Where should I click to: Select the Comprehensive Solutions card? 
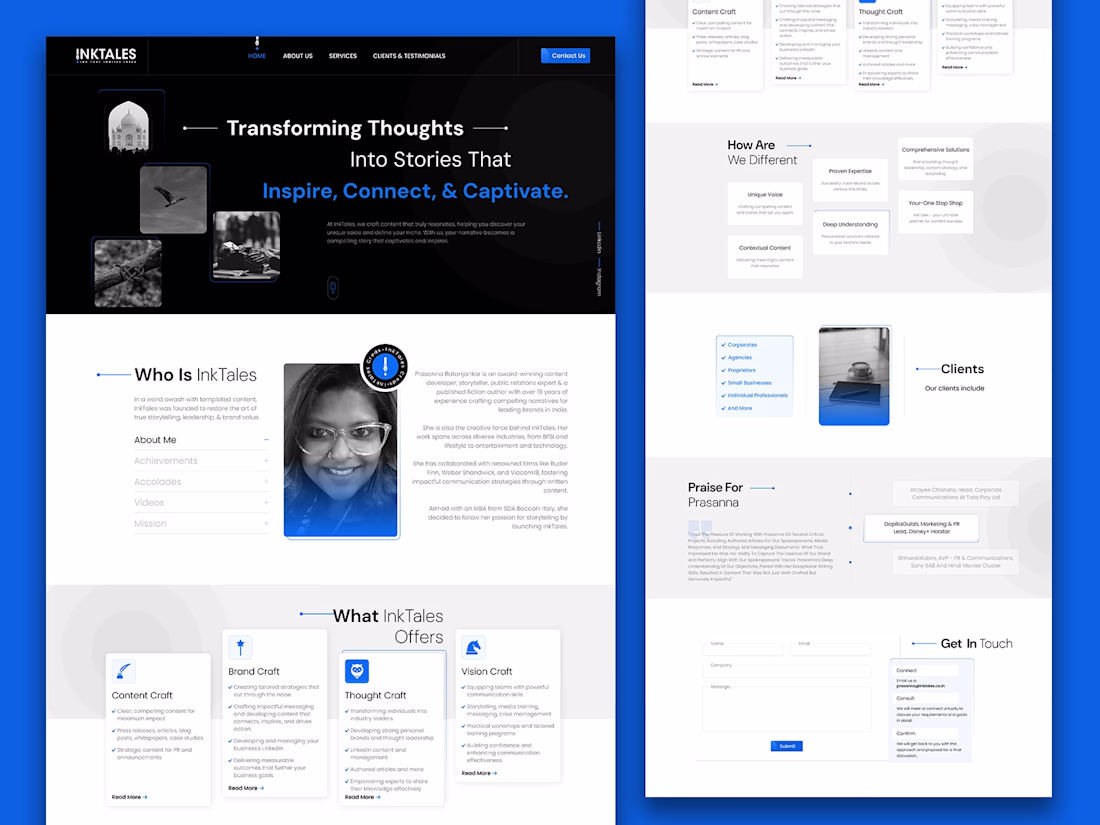coord(935,159)
